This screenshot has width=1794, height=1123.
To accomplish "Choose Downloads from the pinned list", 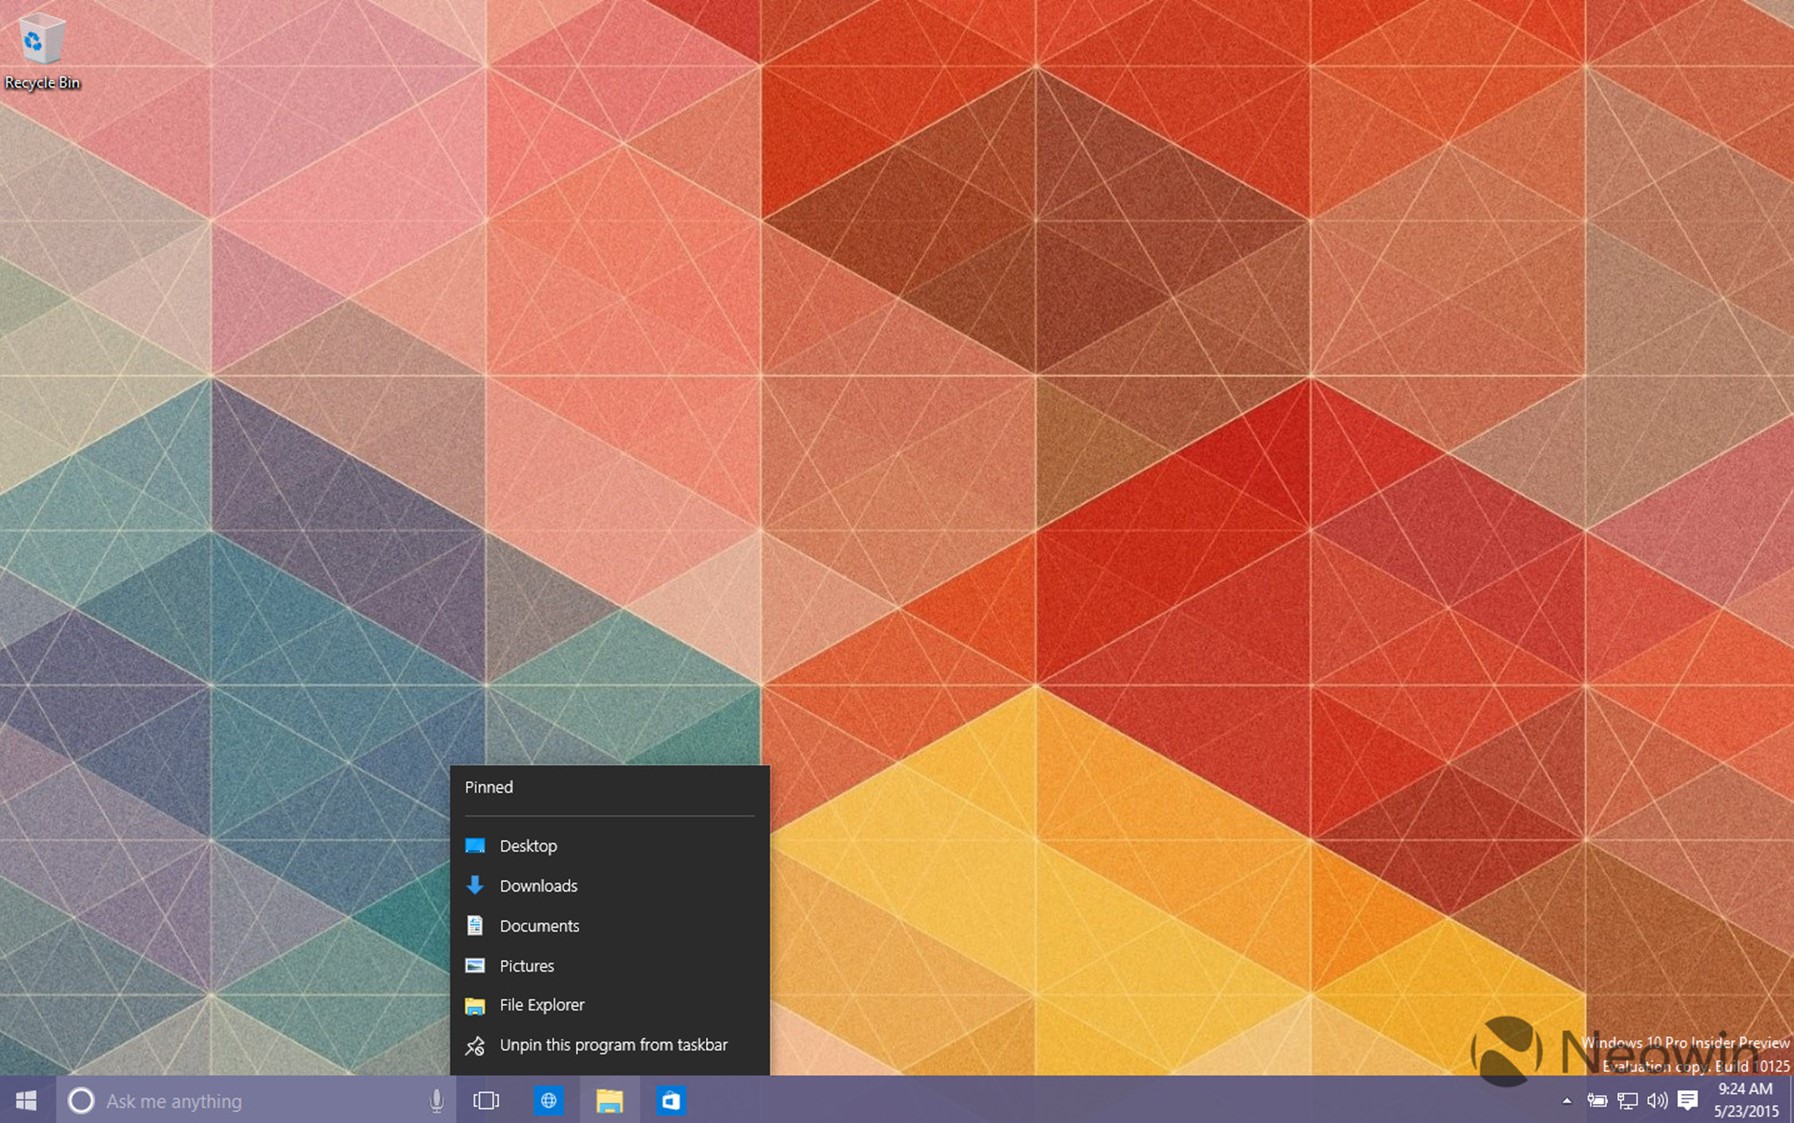I will (538, 886).
